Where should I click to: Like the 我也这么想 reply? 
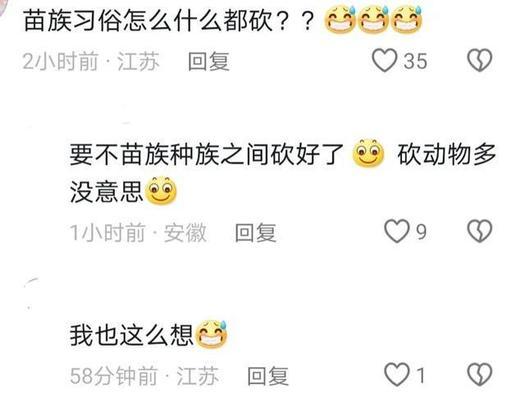[397, 375]
